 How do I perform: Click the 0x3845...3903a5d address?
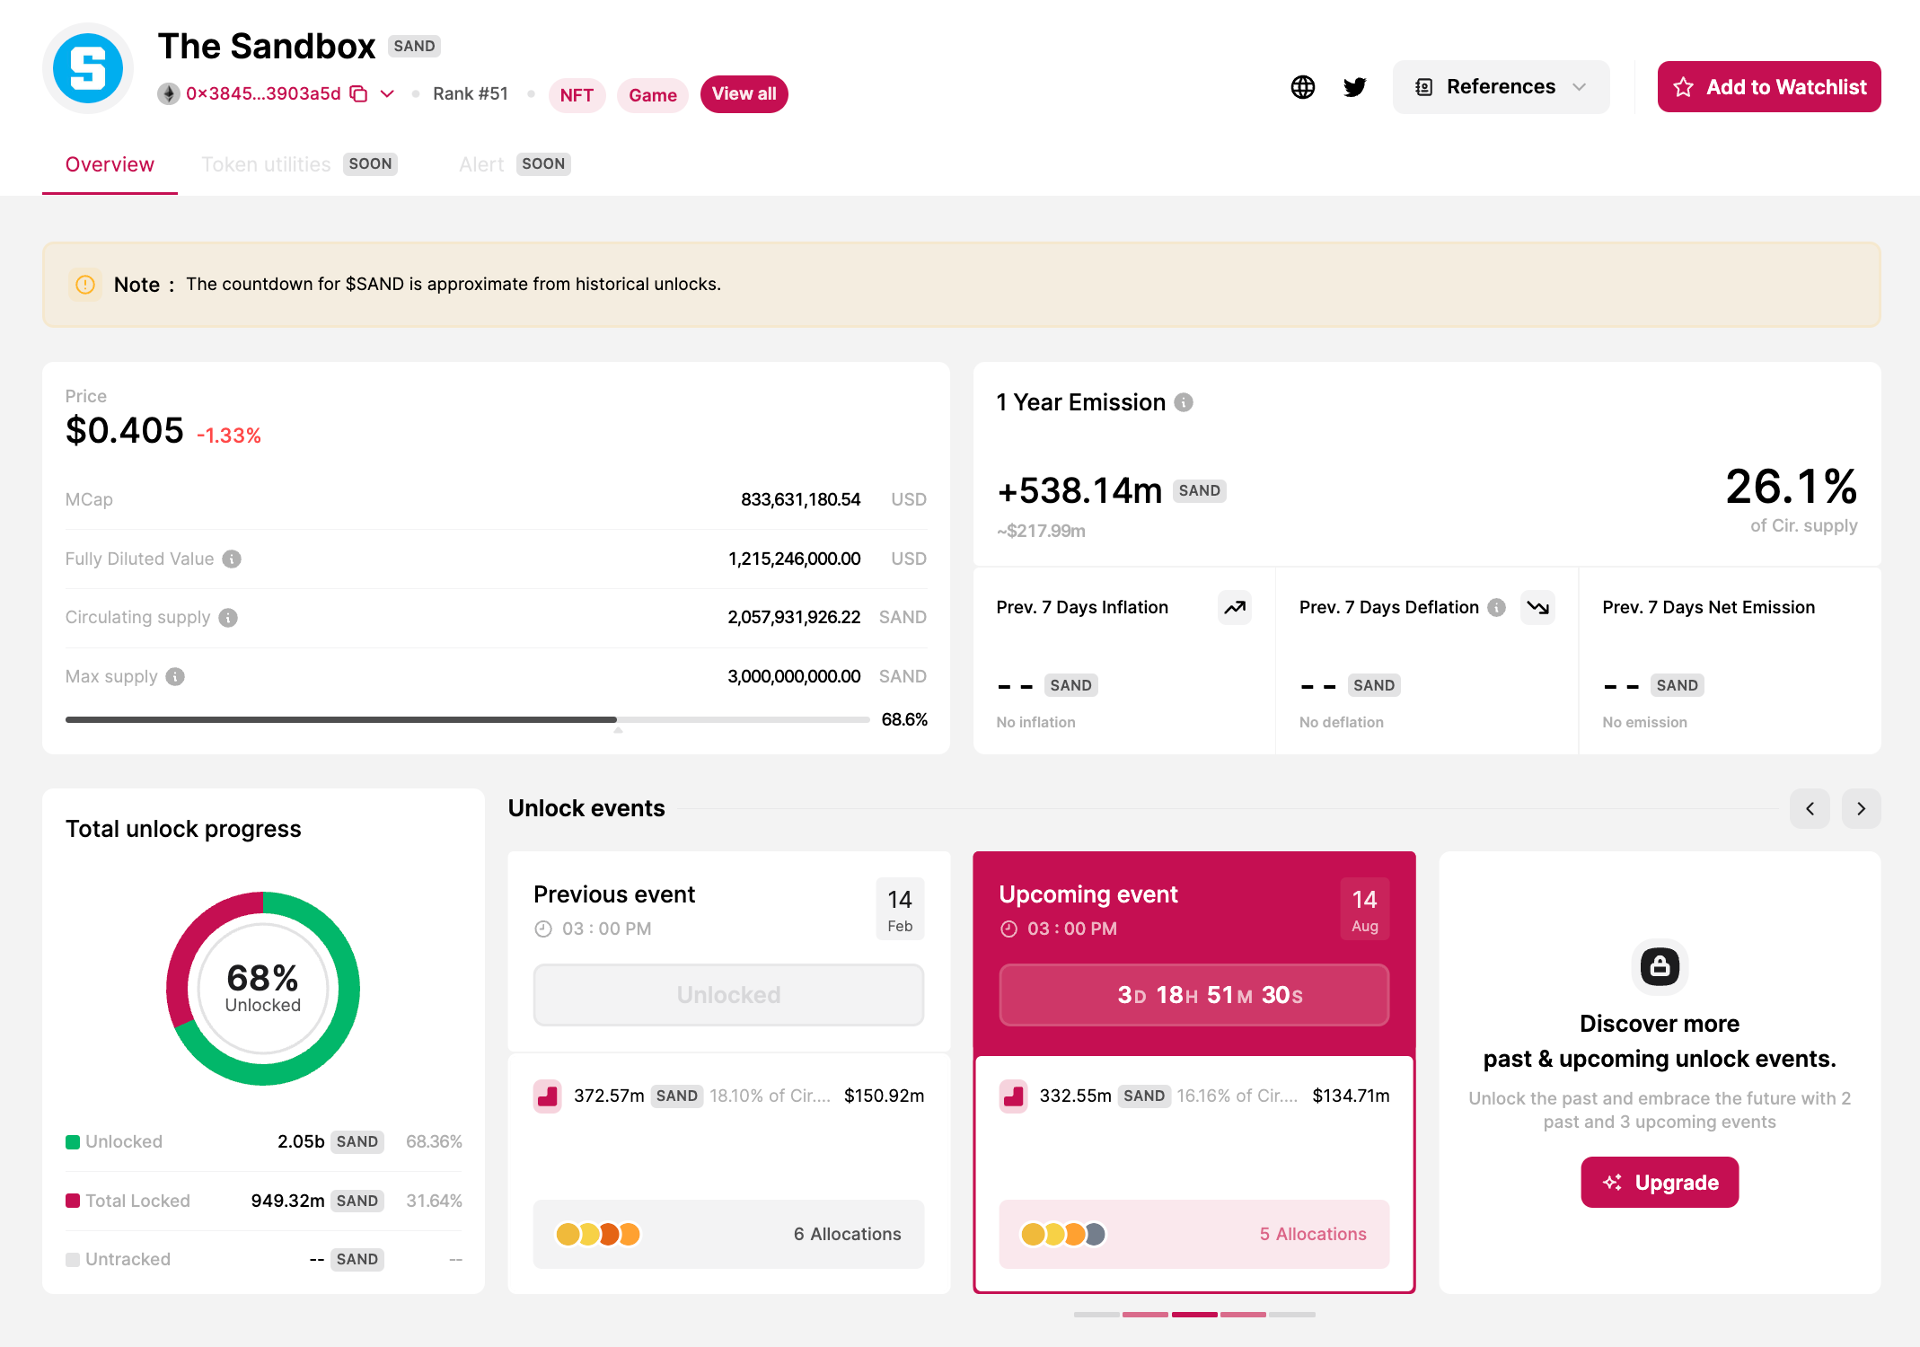point(263,94)
